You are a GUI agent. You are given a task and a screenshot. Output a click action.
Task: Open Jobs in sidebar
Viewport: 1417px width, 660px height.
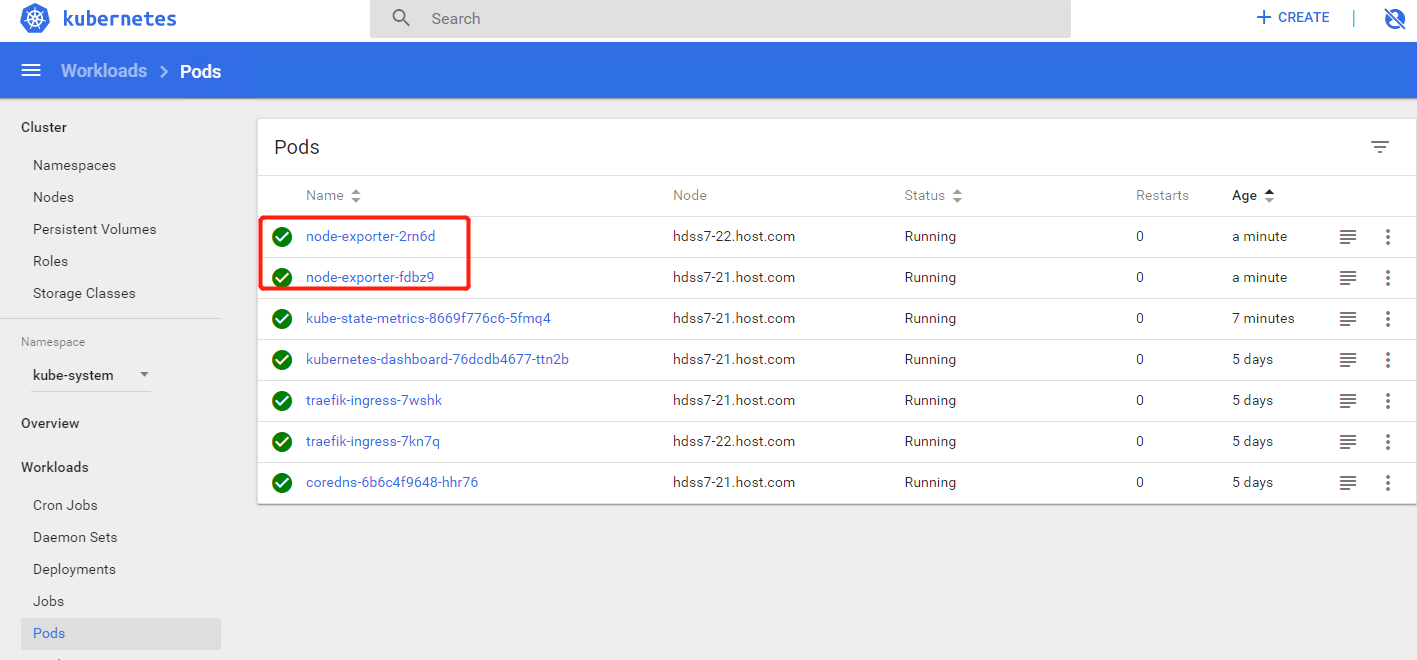pos(48,601)
